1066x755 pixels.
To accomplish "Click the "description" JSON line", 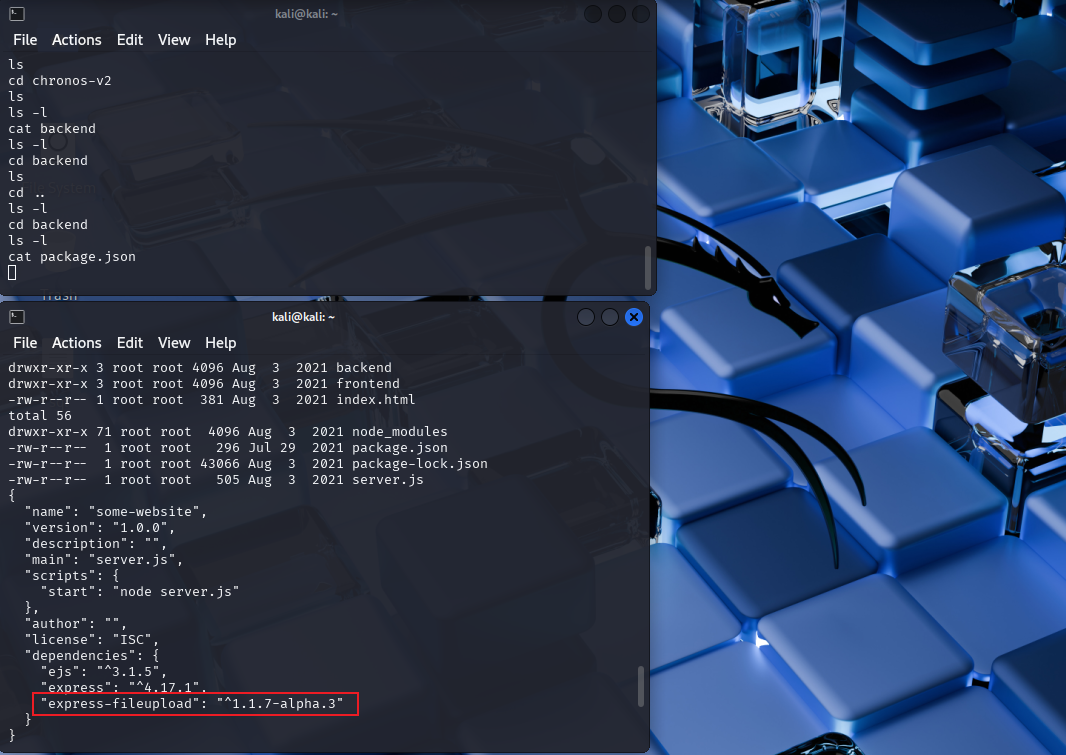I will click(96, 543).
